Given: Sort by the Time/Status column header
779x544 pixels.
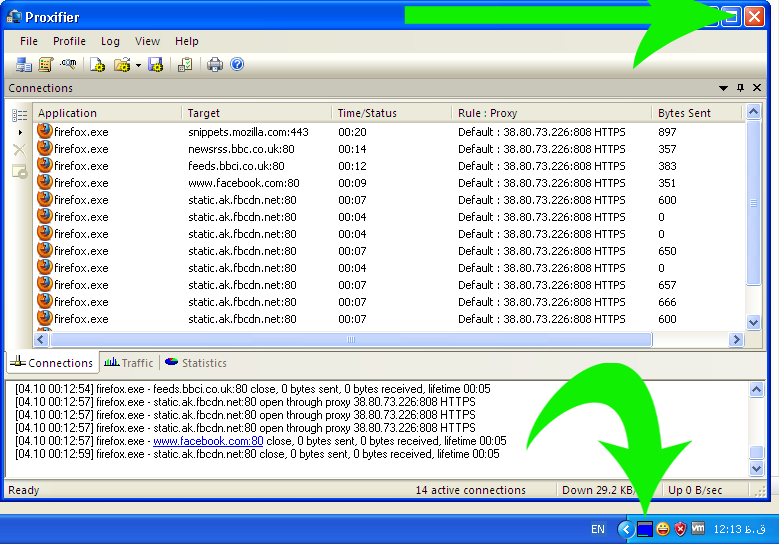Looking at the screenshot, I should pyautogui.click(x=392, y=113).
